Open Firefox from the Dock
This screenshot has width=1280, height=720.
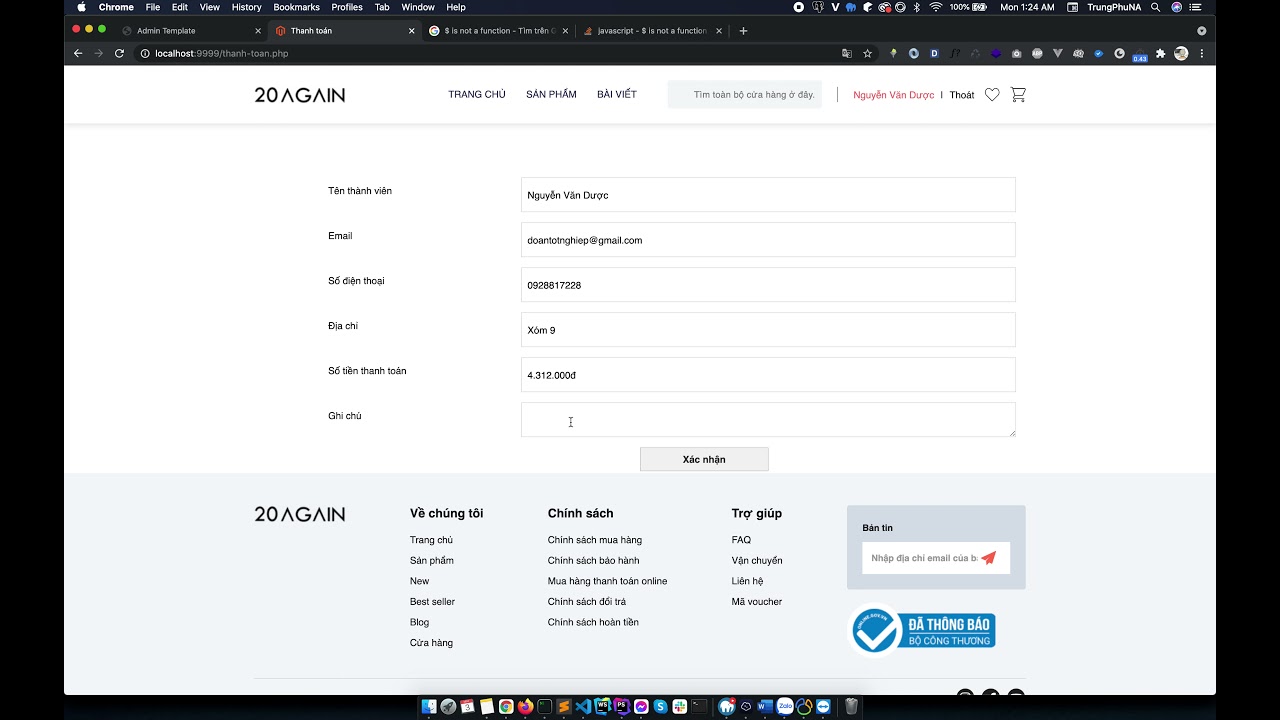pos(525,707)
